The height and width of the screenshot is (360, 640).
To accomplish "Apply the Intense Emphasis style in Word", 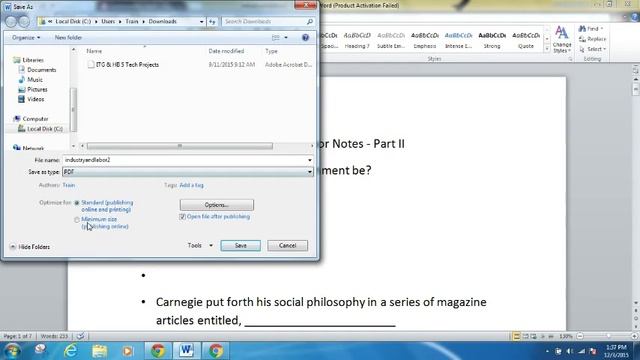I will point(458,40).
